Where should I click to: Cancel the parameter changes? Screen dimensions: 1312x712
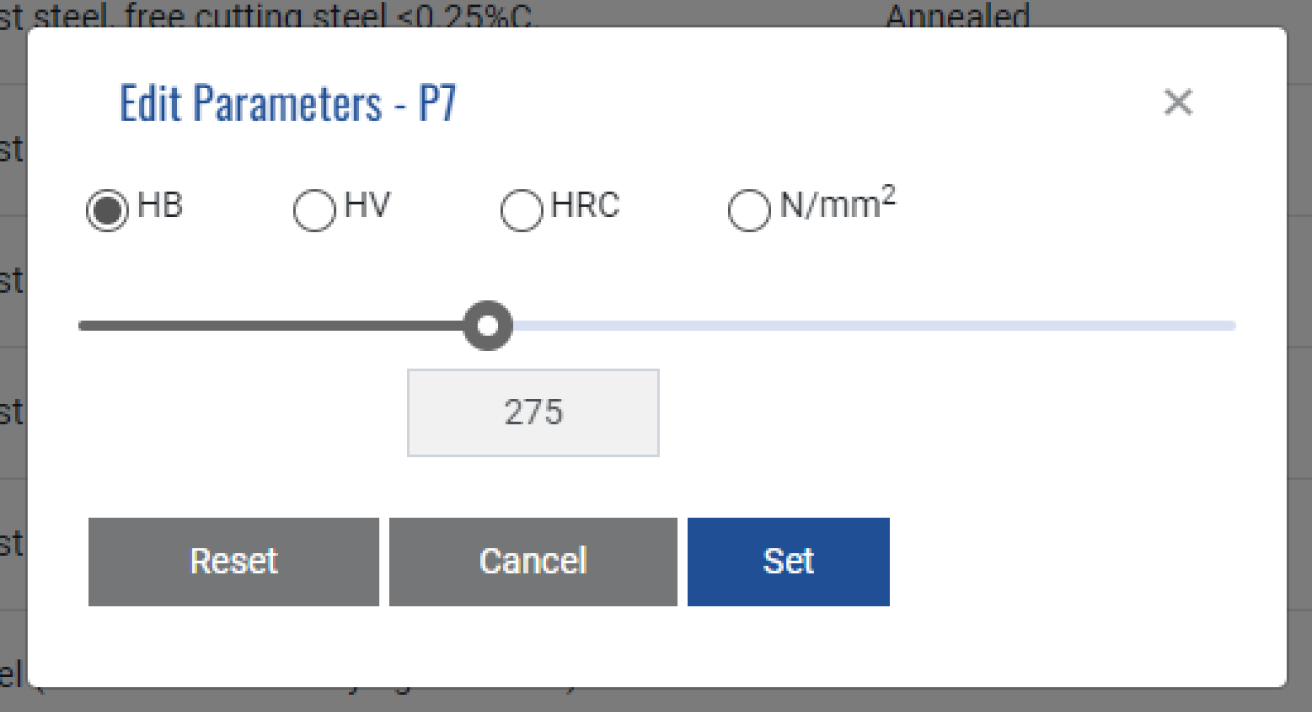pos(533,561)
